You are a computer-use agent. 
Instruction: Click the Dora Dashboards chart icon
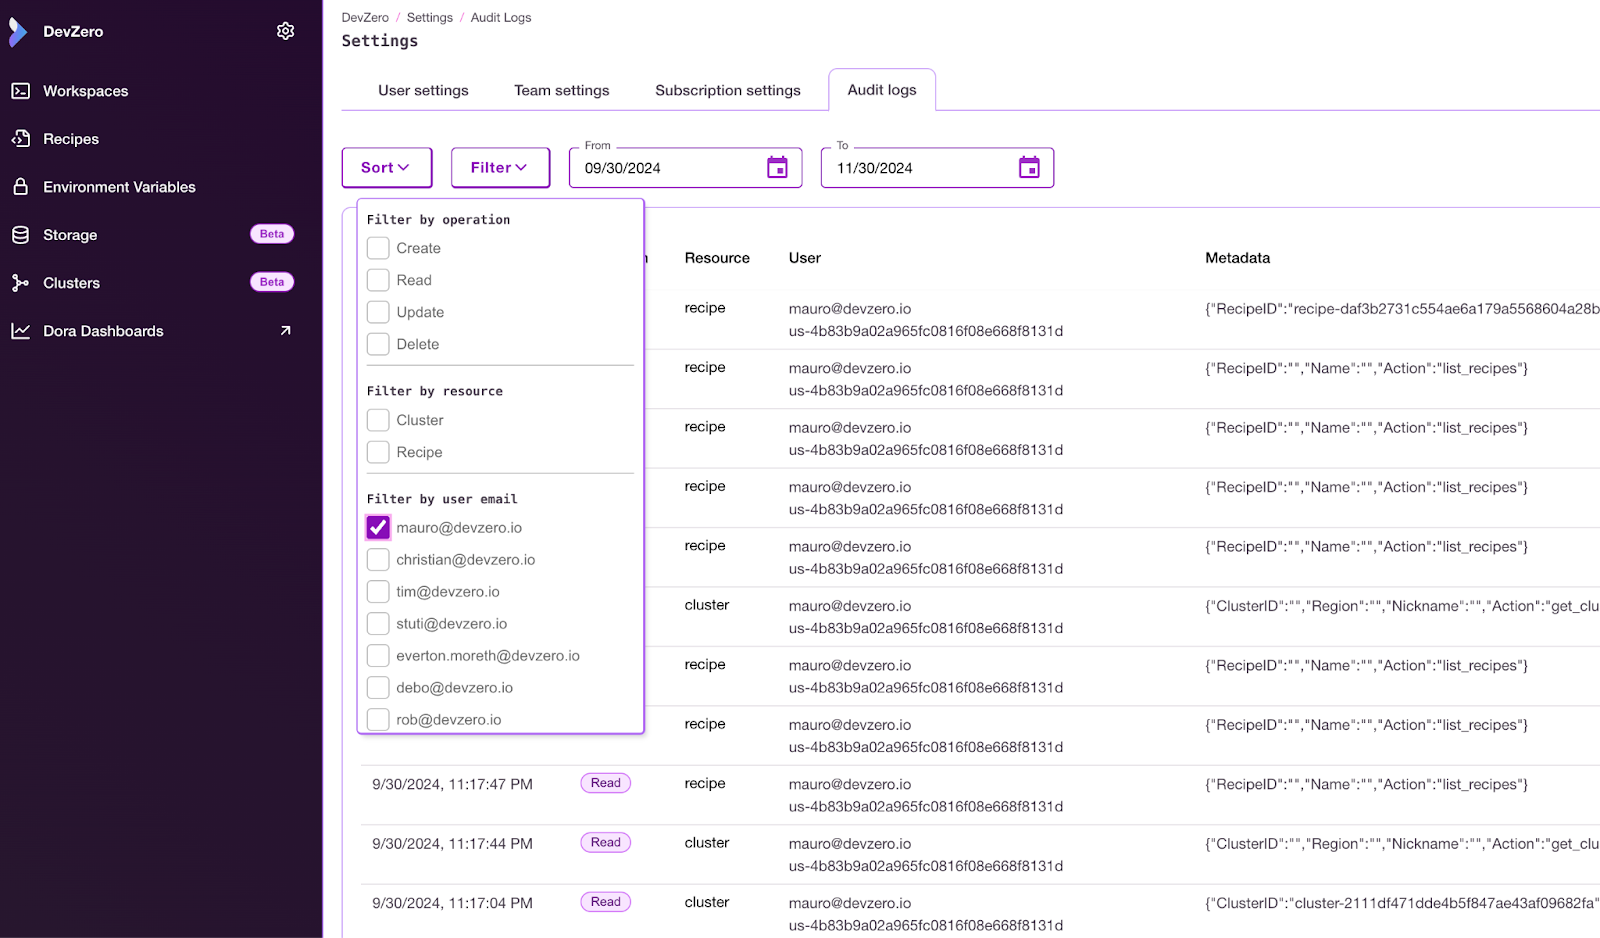pyautogui.click(x=20, y=331)
